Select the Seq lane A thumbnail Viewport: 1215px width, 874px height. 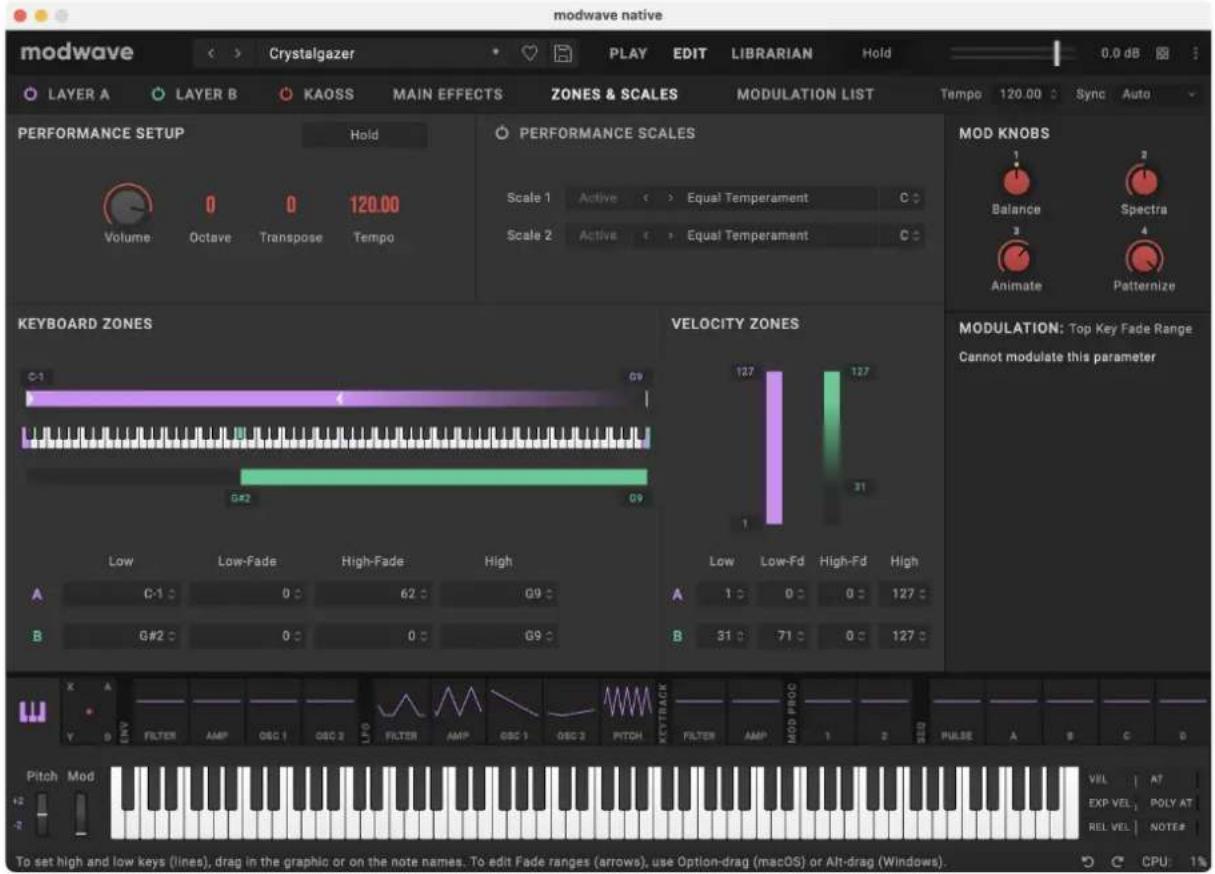(x=1014, y=712)
